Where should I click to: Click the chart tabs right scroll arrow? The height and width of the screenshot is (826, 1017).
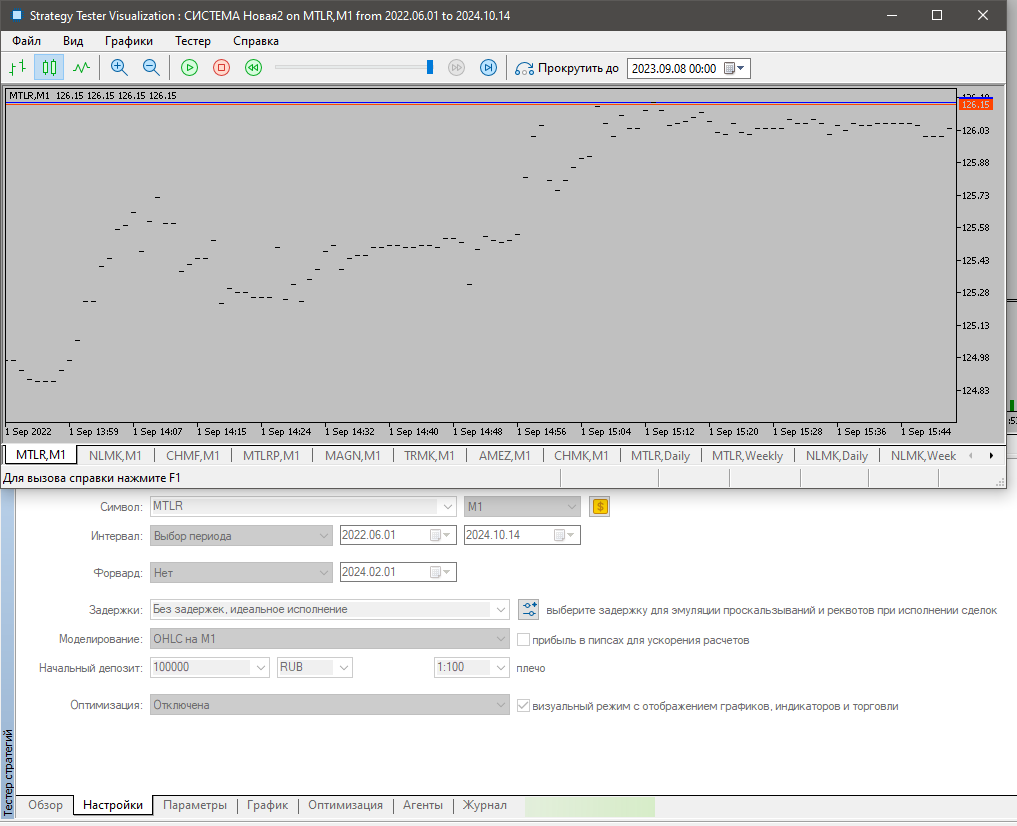(x=991, y=456)
